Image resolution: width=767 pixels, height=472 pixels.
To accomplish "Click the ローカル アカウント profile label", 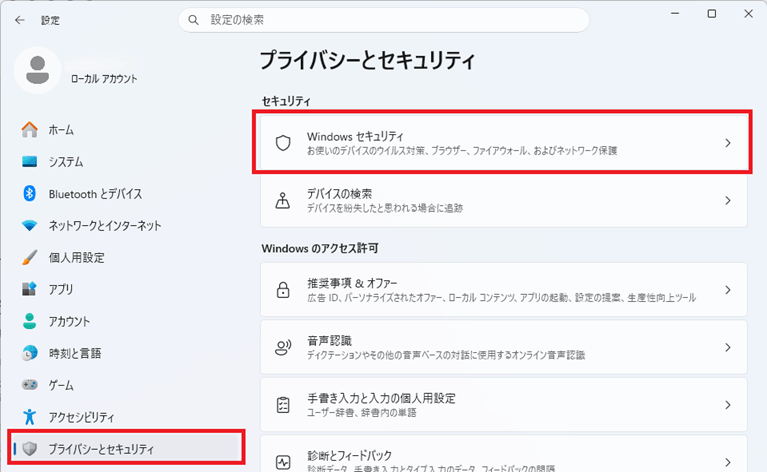I will coord(104,79).
